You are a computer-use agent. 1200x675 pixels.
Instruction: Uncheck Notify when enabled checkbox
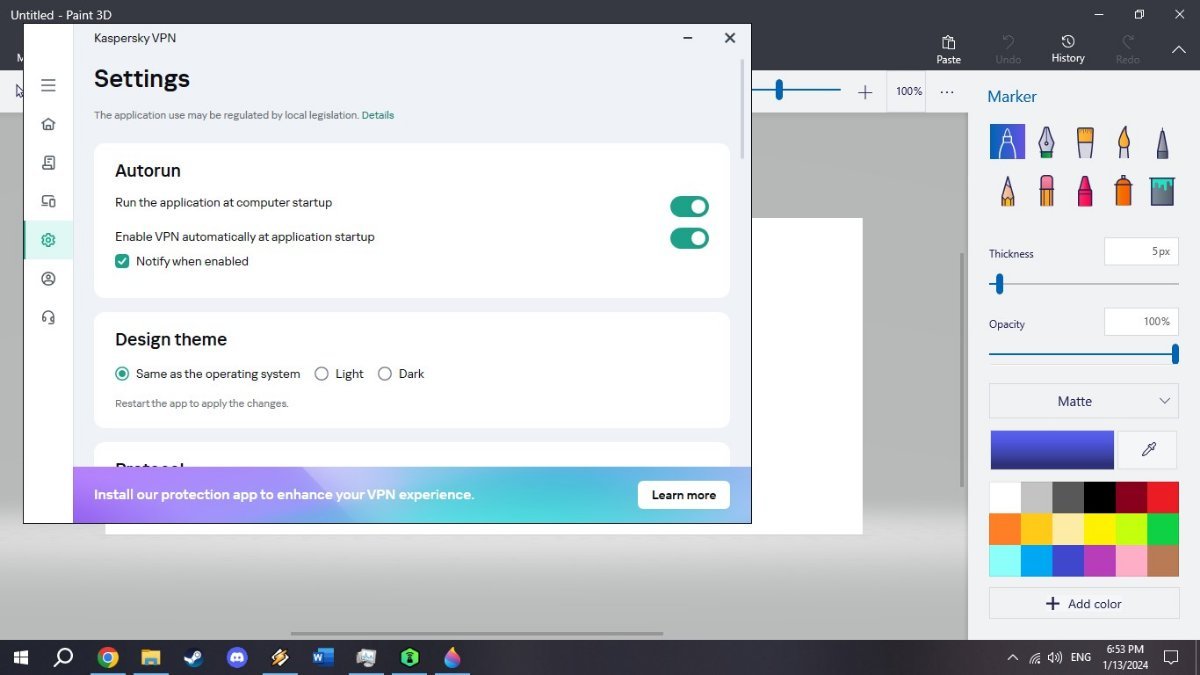pos(122,261)
